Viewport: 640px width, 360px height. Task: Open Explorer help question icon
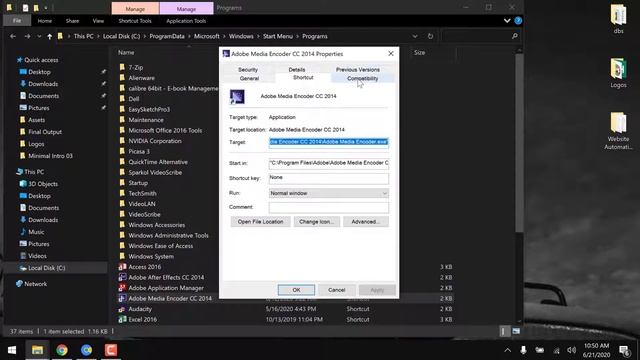[518, 20]
